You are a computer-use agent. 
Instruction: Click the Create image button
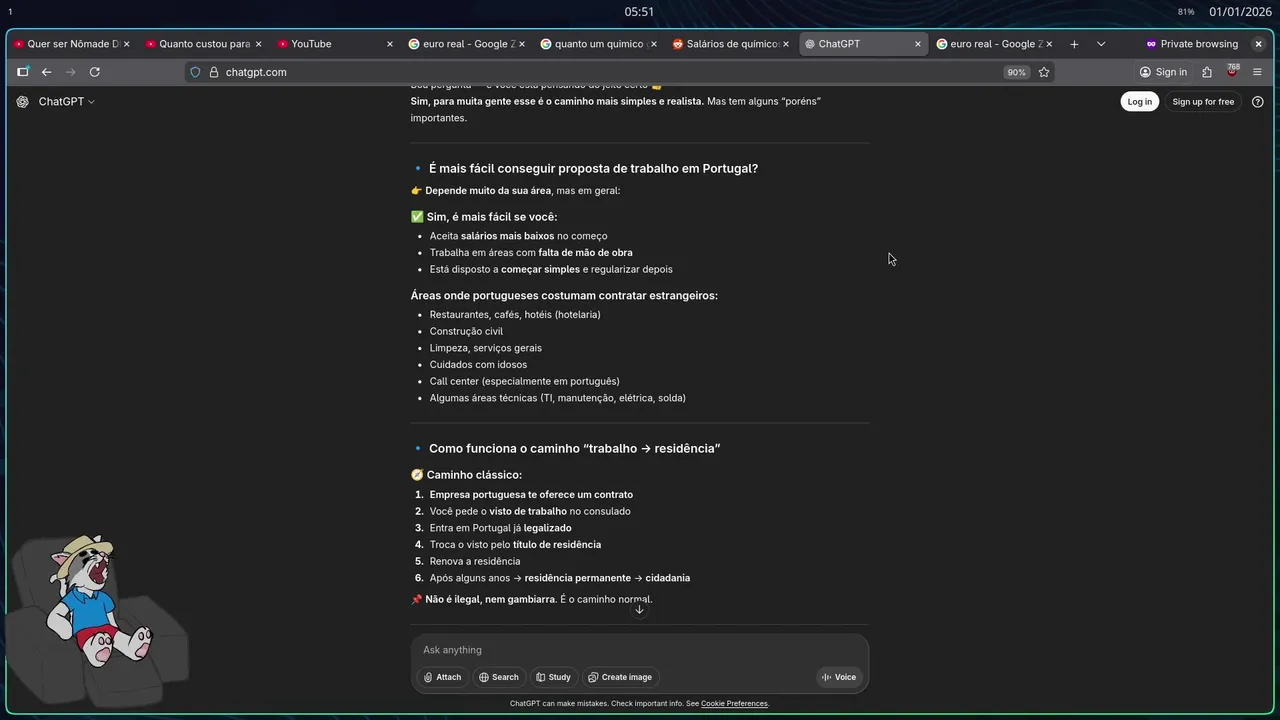click(620, 677)
